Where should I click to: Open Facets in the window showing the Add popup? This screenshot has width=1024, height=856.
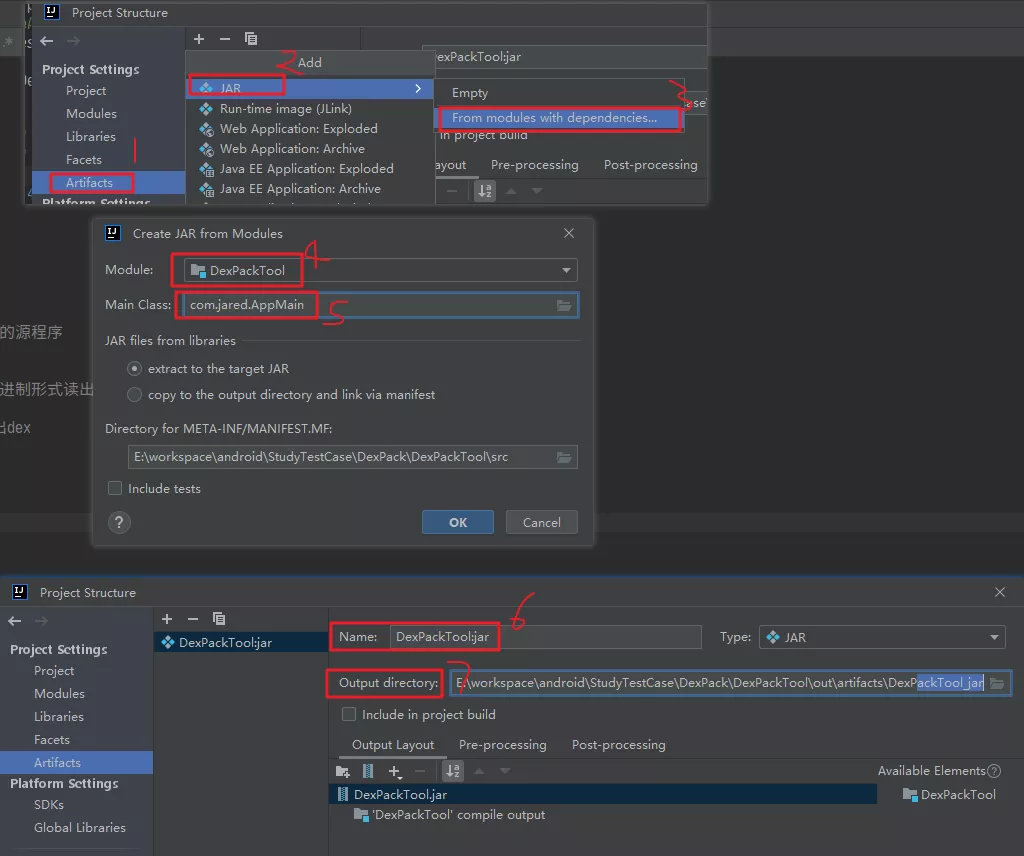tap(84, 159)
